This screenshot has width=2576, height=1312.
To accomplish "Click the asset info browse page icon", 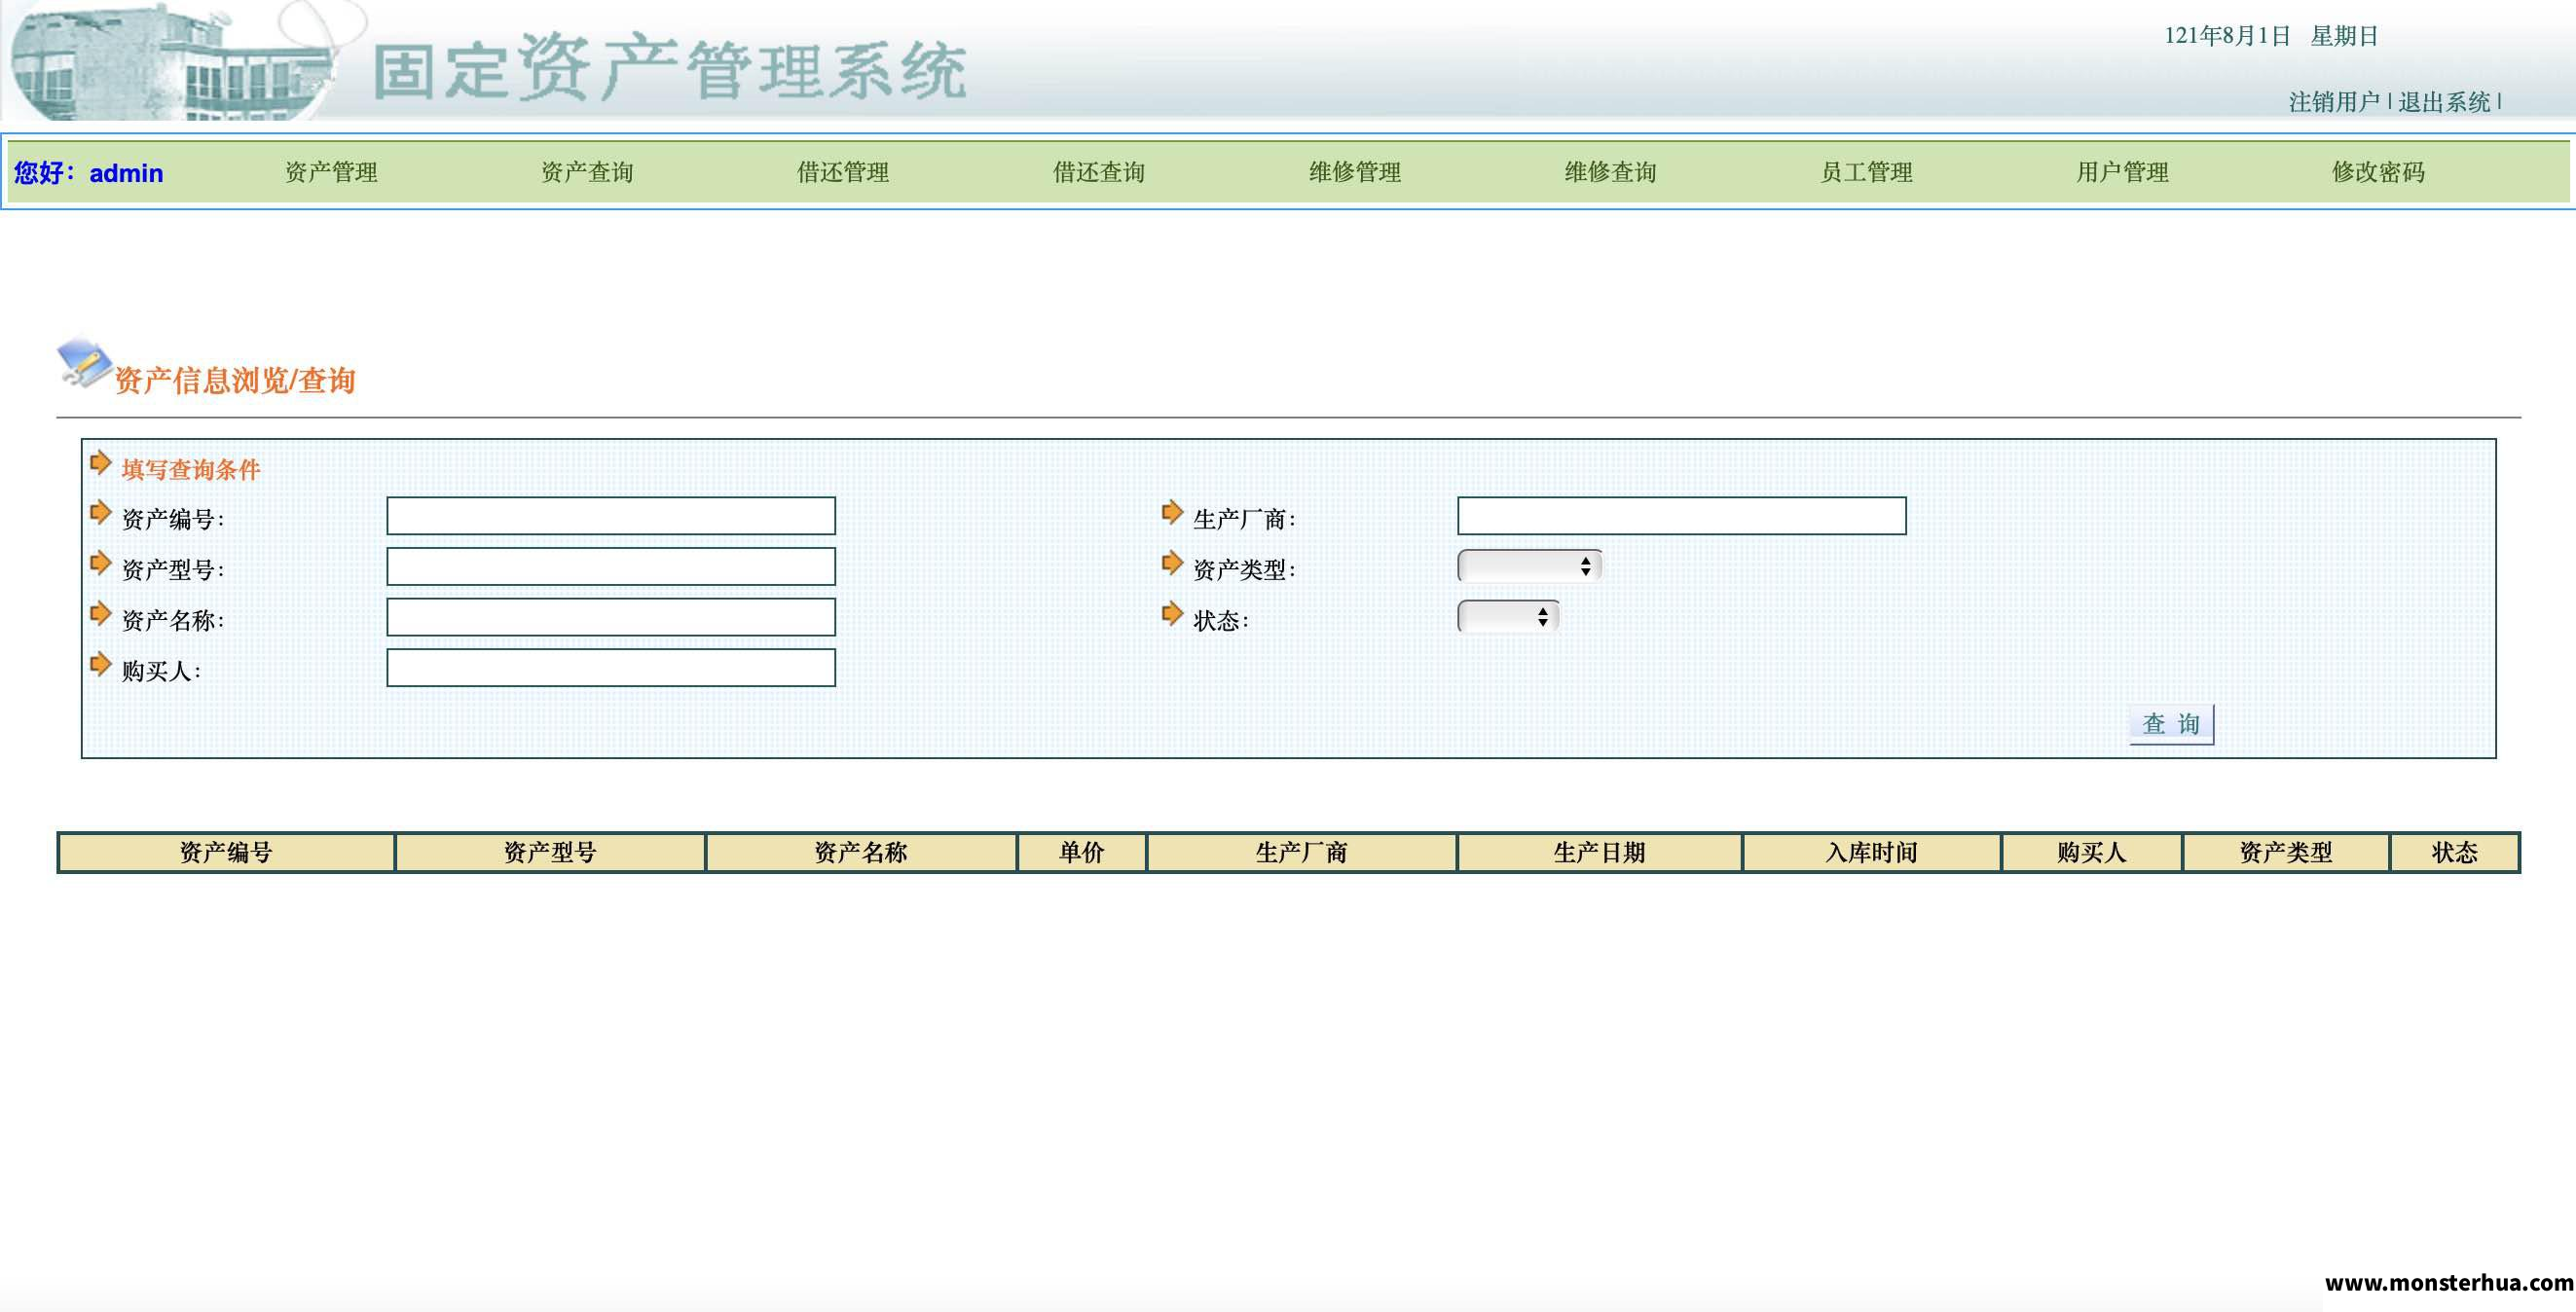I will pyautogui.click(x=84, y=361).
